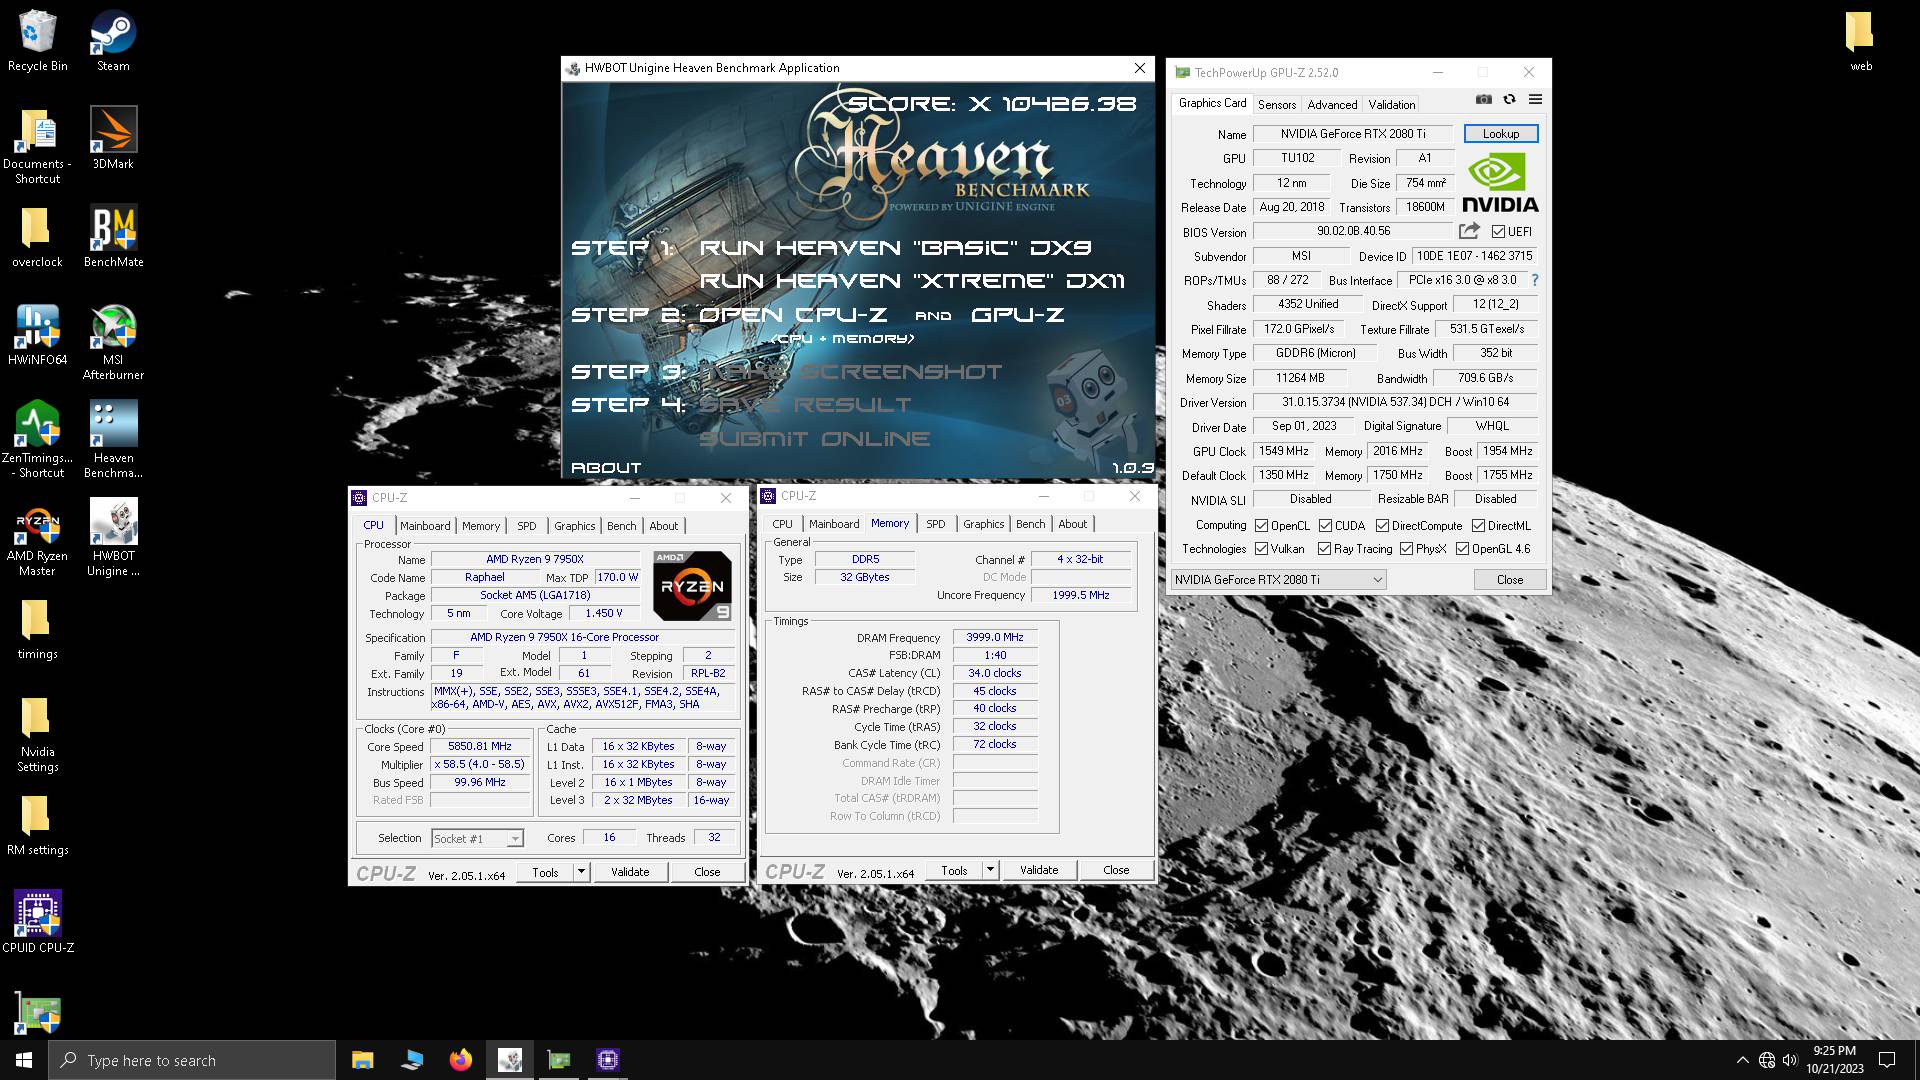Open Tools dropdown arrow in left CPU-Z
The width and height of the screenshot is (1920, 1080).
pos(581,872)
